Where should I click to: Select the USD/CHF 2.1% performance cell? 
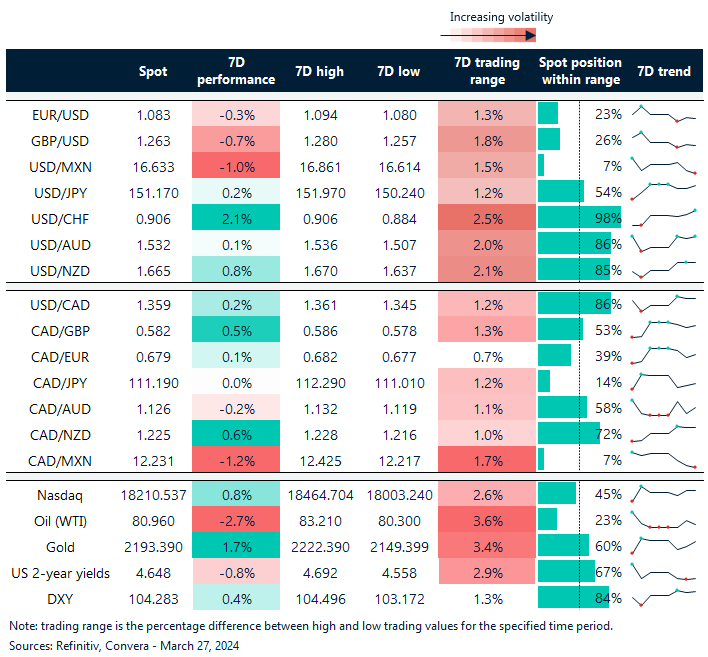[235, 217]
